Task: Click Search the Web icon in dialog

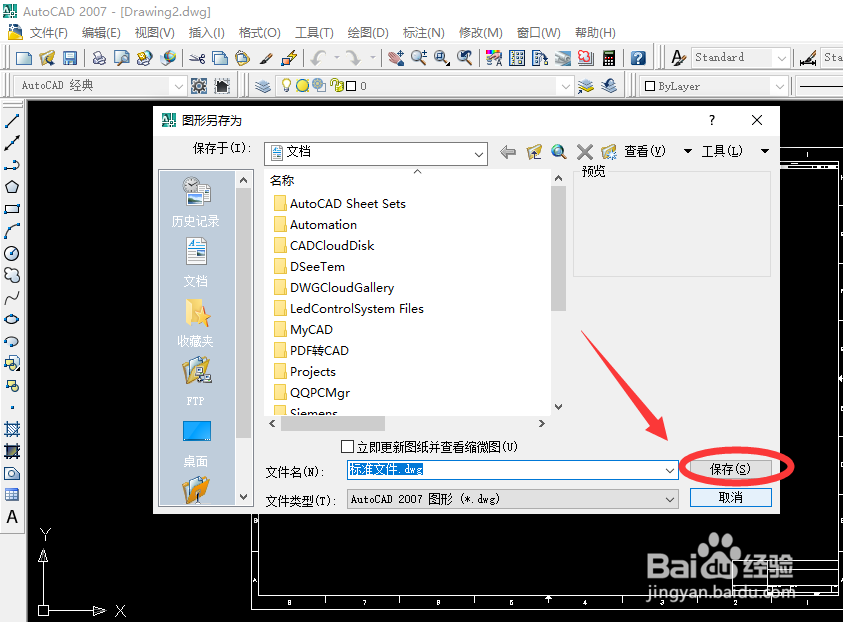Action: 559,152
